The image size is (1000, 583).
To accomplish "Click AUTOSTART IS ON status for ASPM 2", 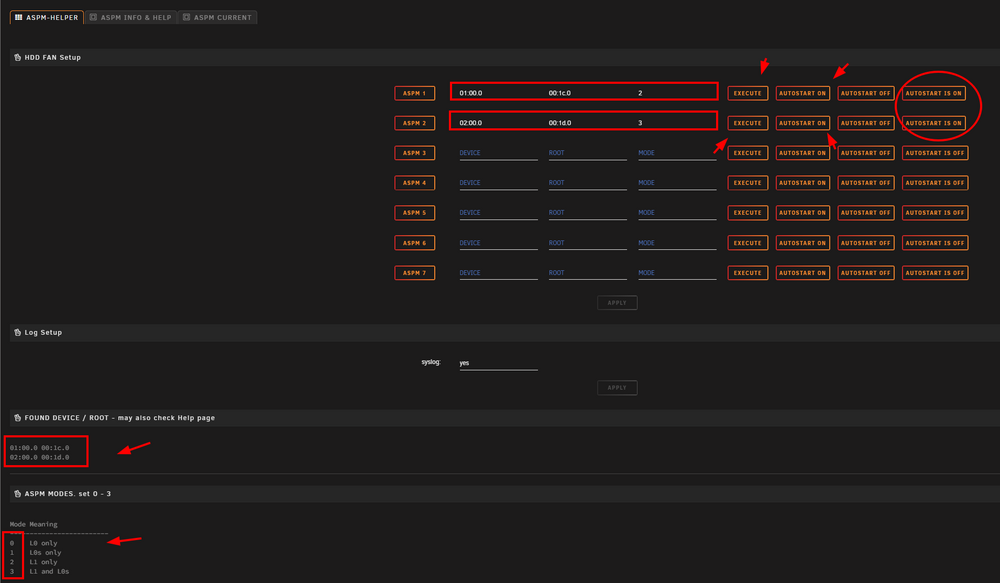I will pos(934,123).
